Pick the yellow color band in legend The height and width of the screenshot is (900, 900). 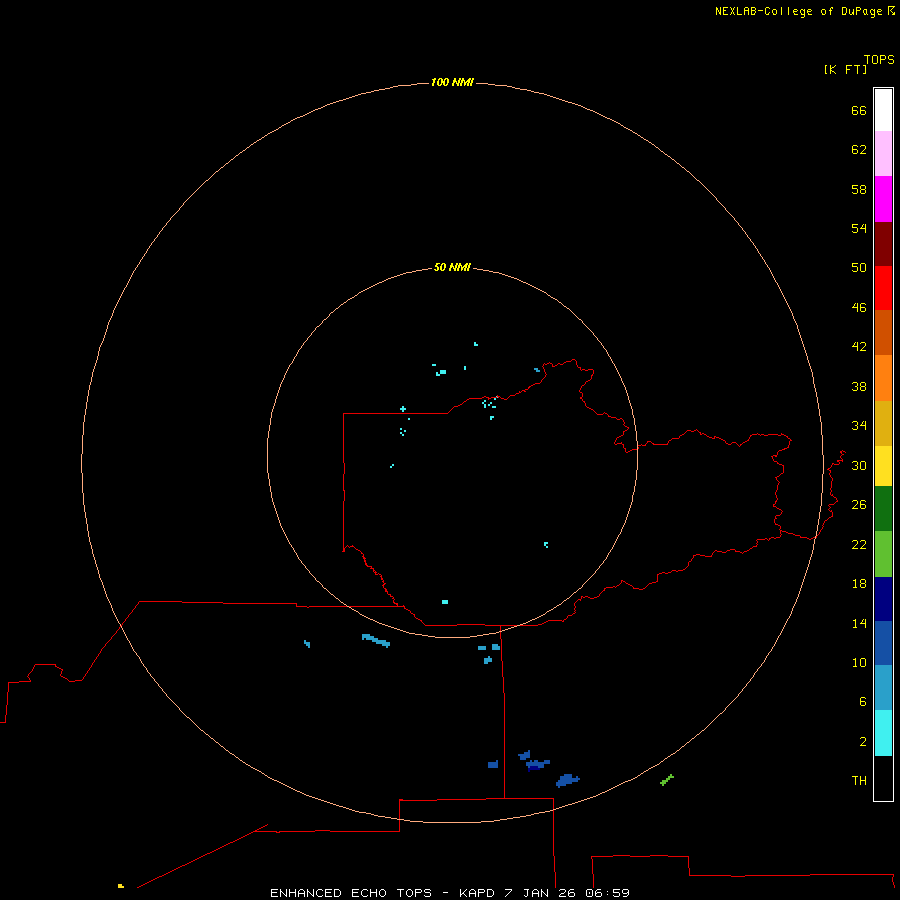(883, 465)
